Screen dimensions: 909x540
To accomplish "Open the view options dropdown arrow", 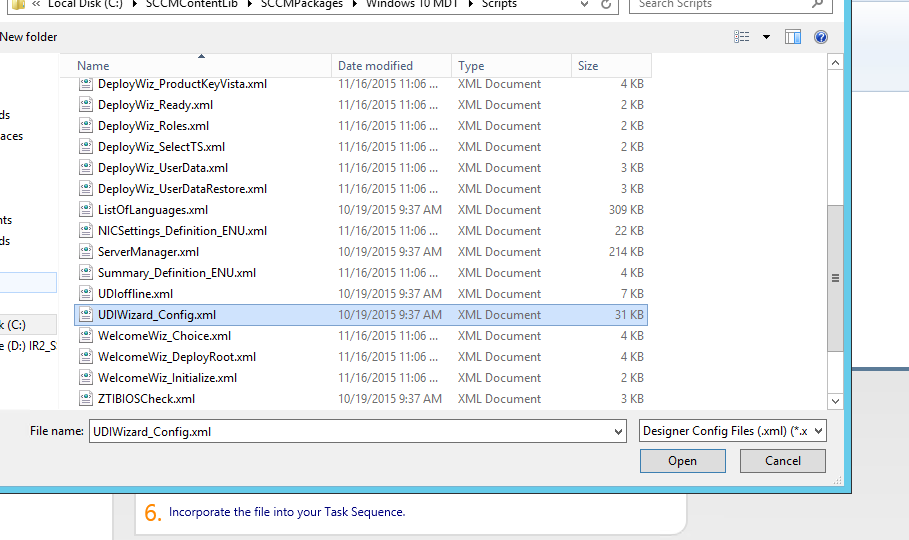I will click(x=766, y=37).
